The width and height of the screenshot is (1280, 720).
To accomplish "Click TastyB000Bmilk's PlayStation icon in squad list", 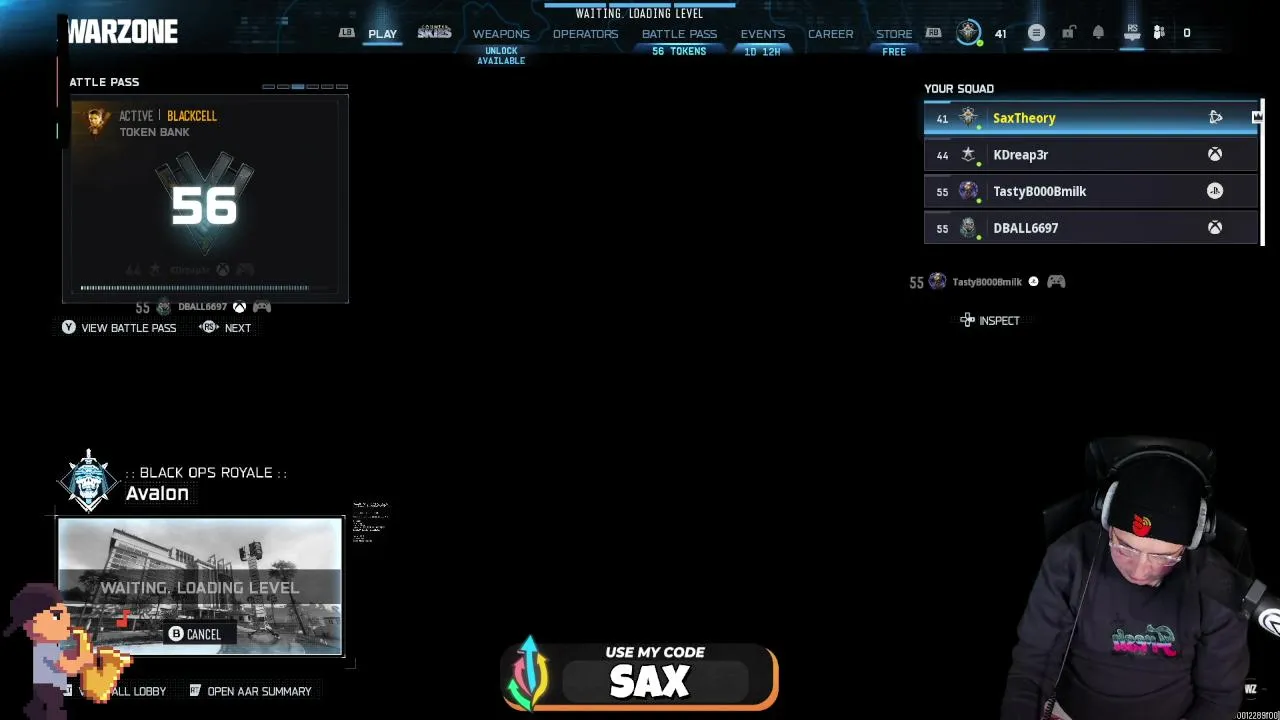I will pos(1215,191).
